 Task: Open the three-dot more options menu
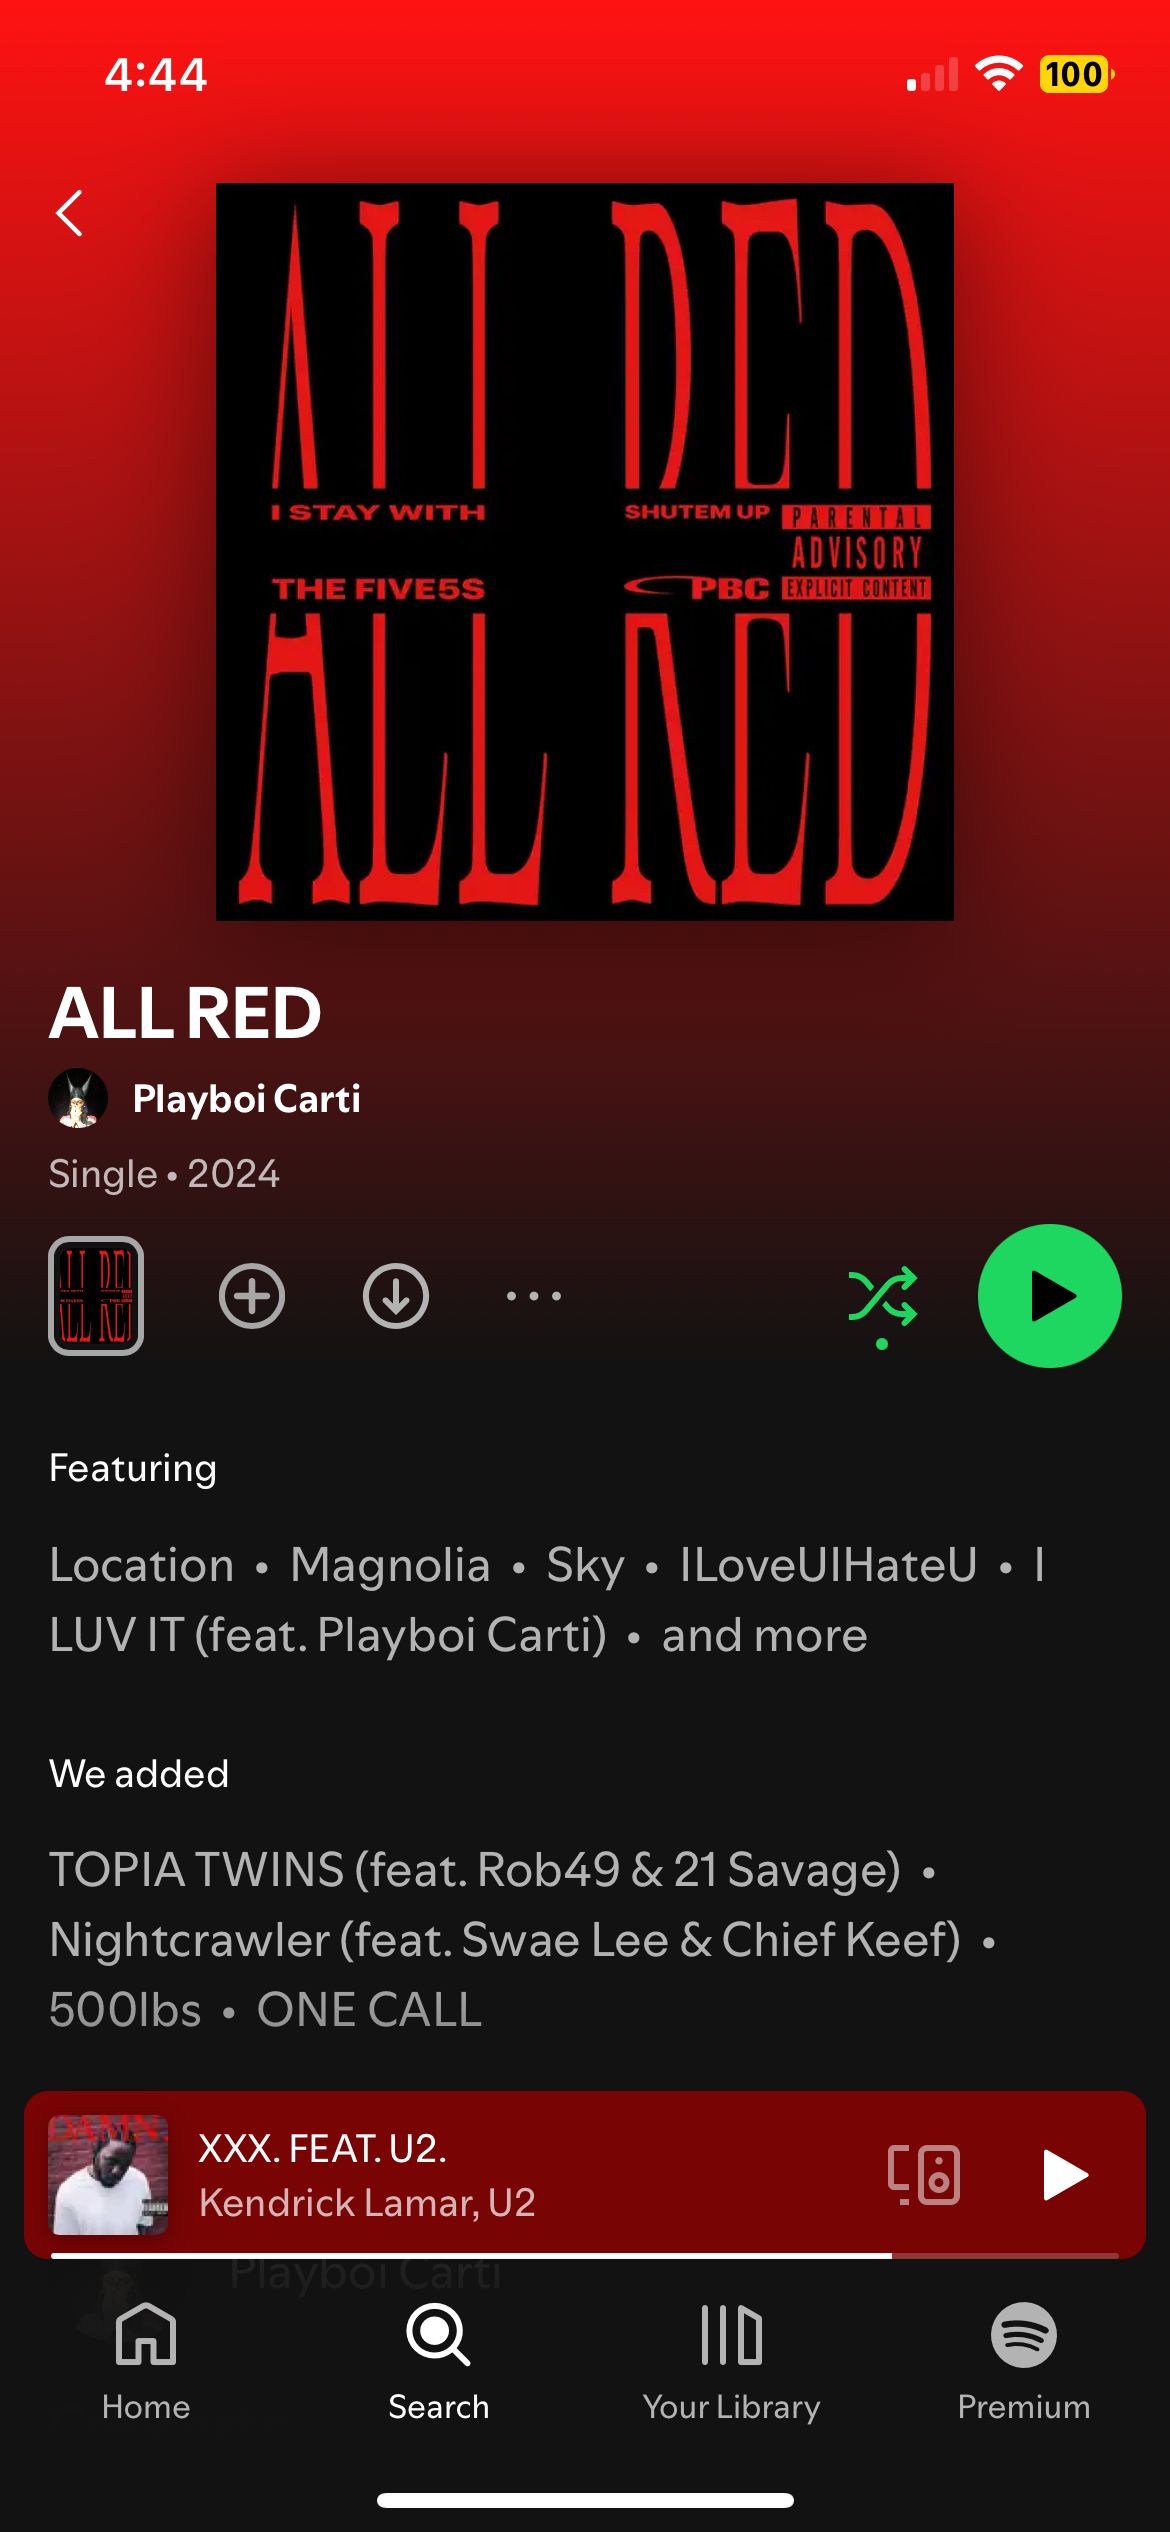pyautogui.click(x=534, y=1296)
